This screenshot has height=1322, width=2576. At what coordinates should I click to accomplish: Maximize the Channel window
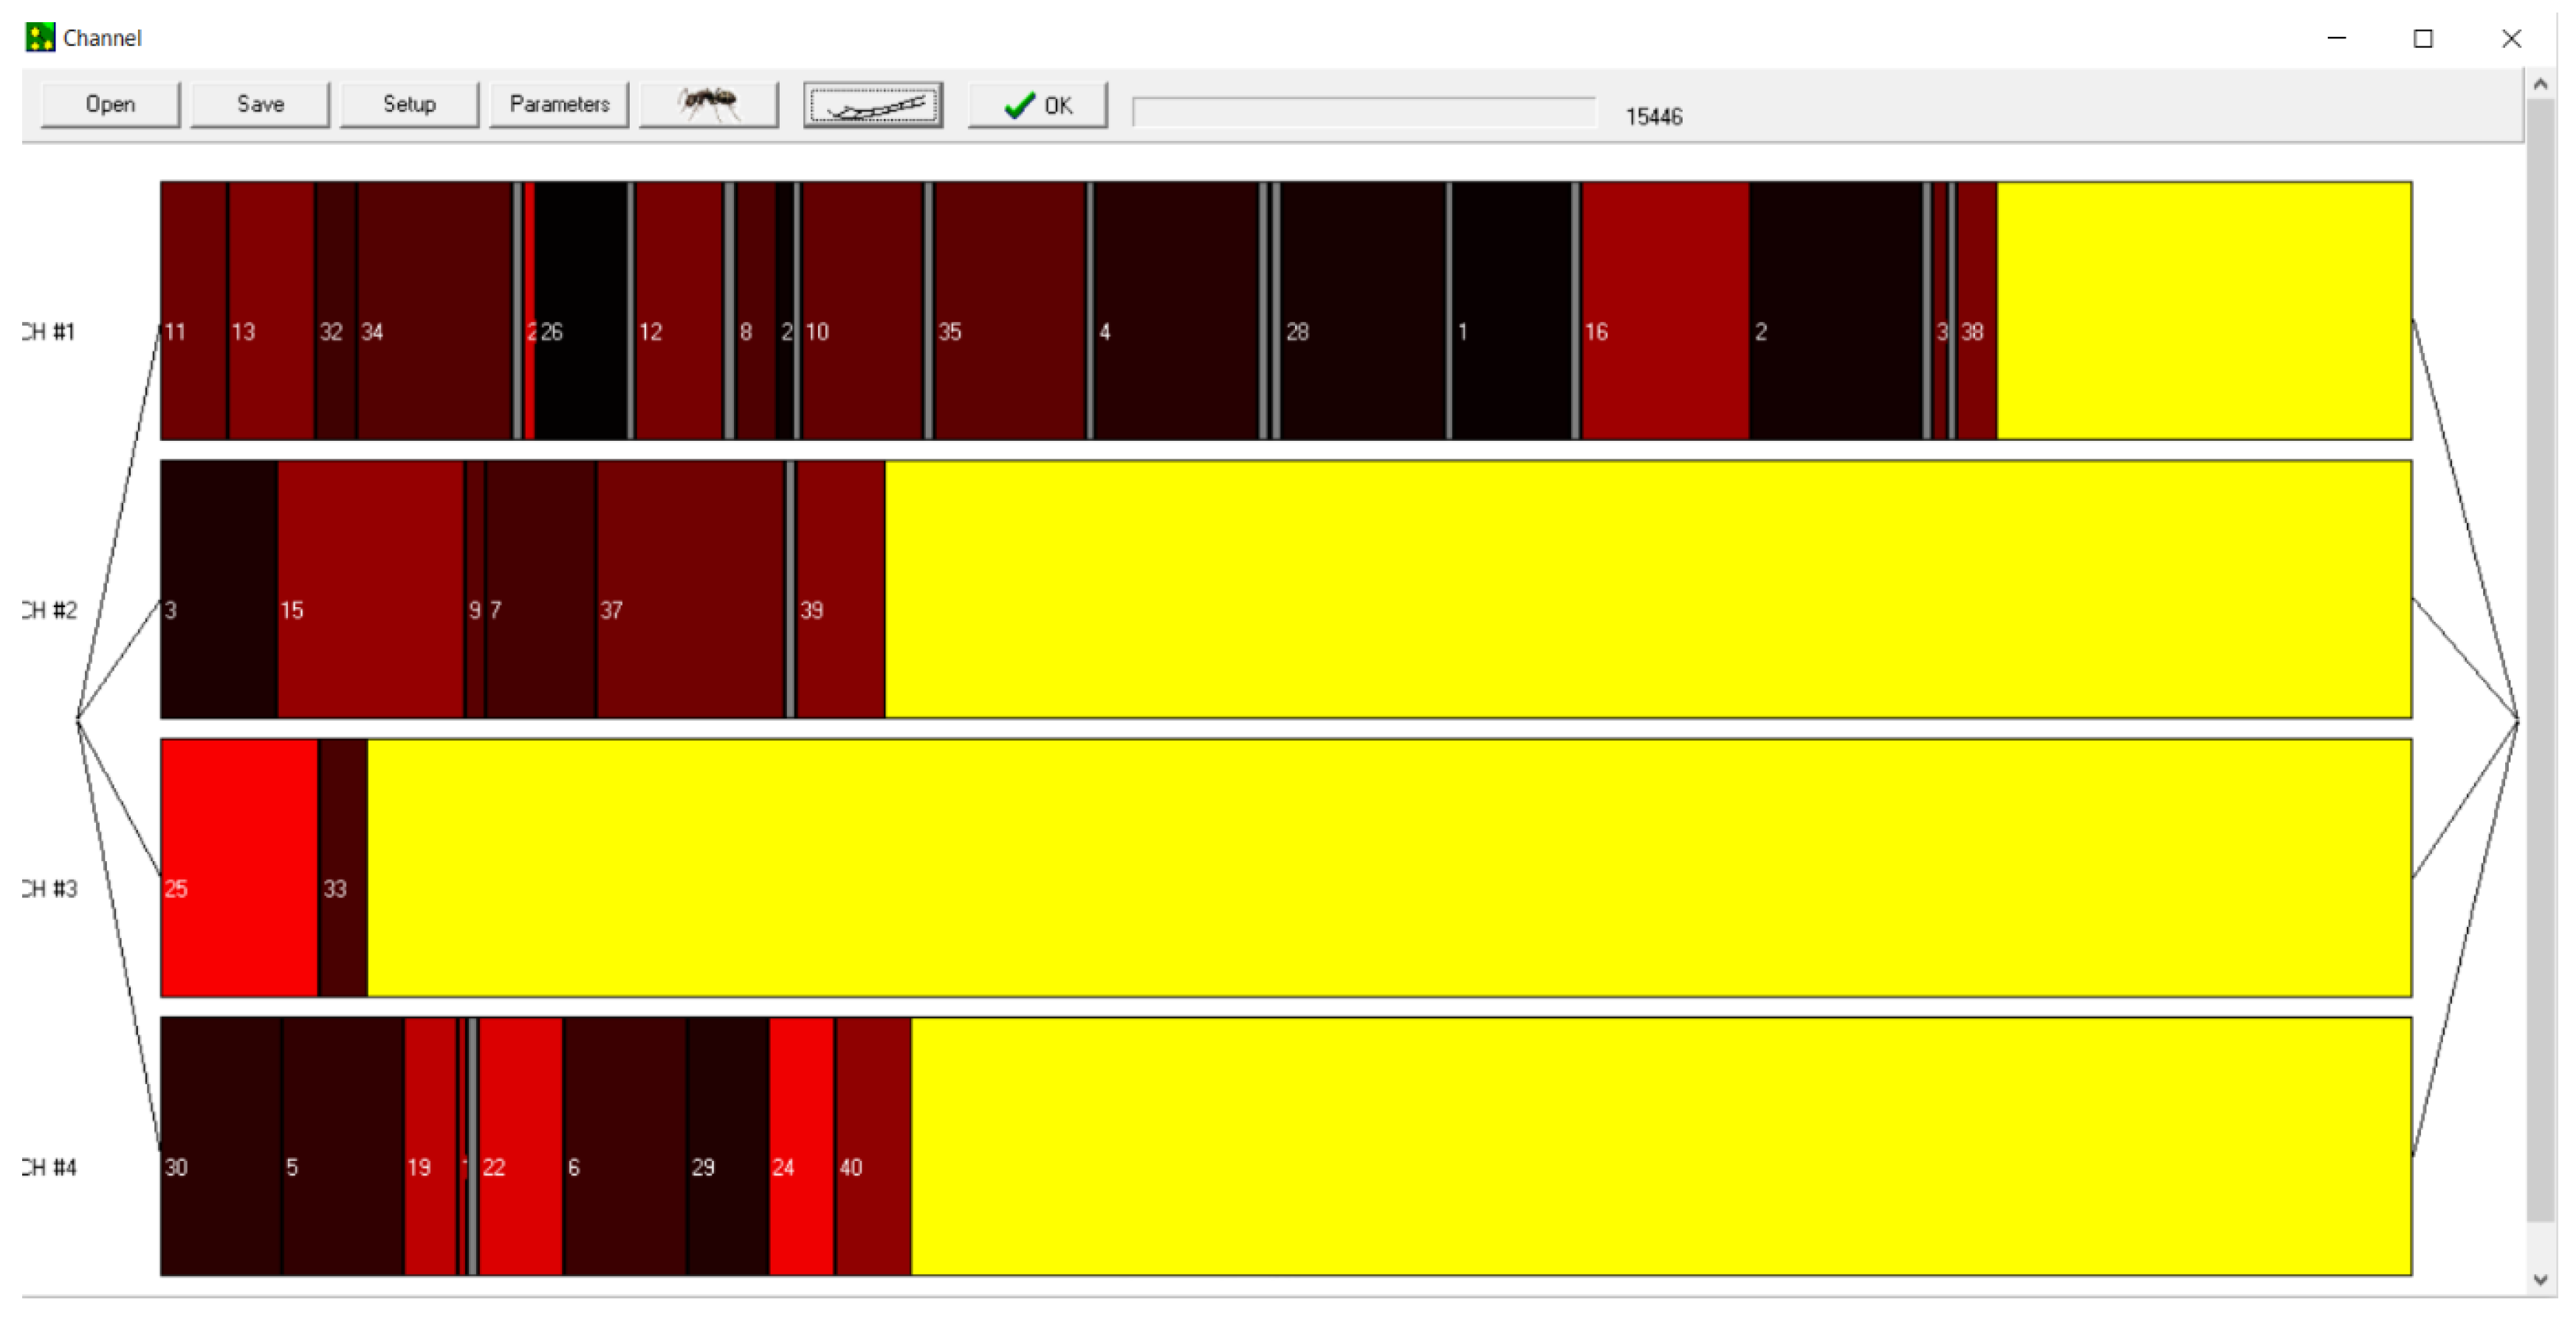coord(2422,38)
